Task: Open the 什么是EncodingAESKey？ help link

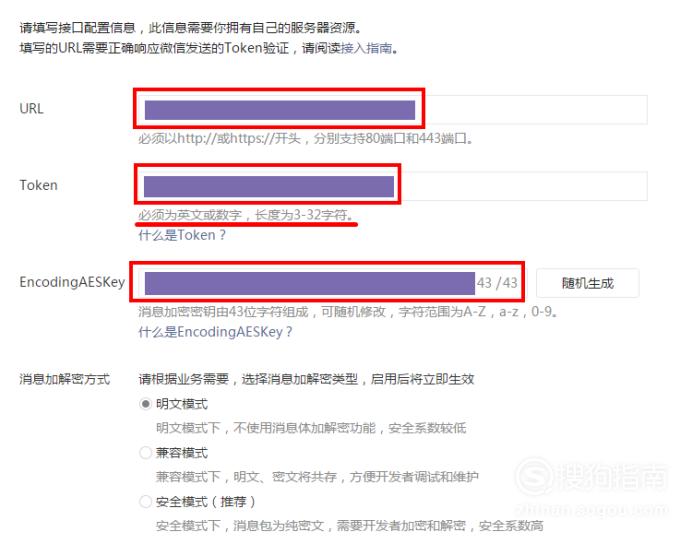Action: [x=215, y=332]
